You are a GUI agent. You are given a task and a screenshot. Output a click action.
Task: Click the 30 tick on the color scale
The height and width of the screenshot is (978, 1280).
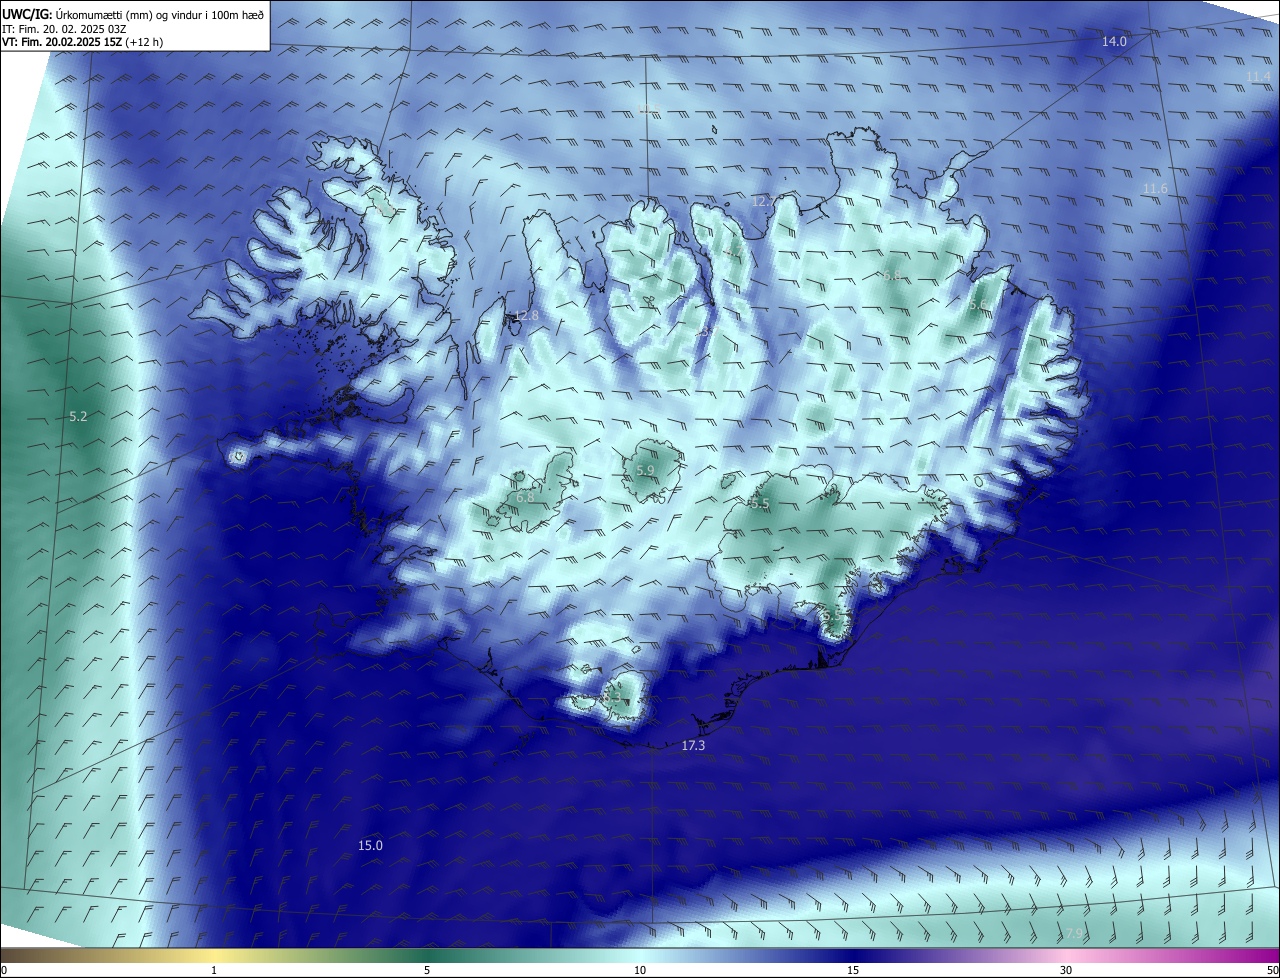click(x=1066, y=970)
